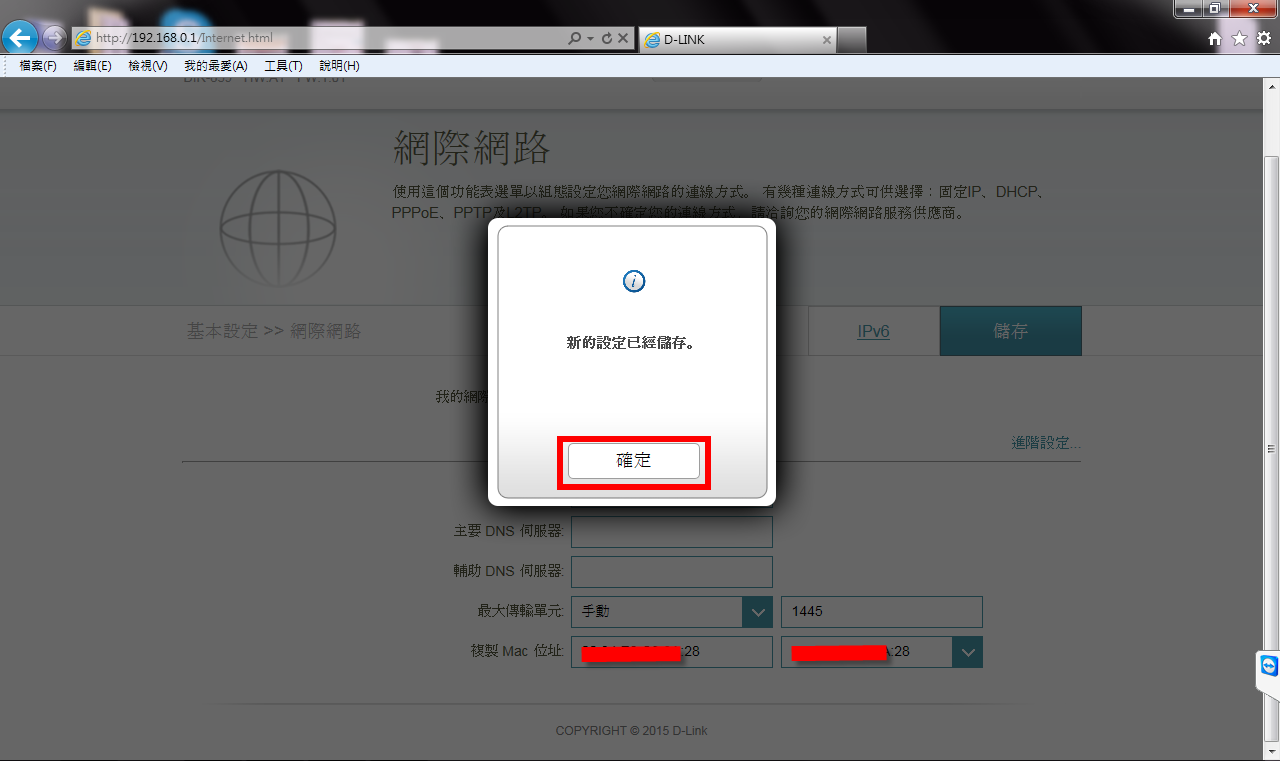Open the 進階設定 link
1280x761 pixels.
pos(1046,443)
